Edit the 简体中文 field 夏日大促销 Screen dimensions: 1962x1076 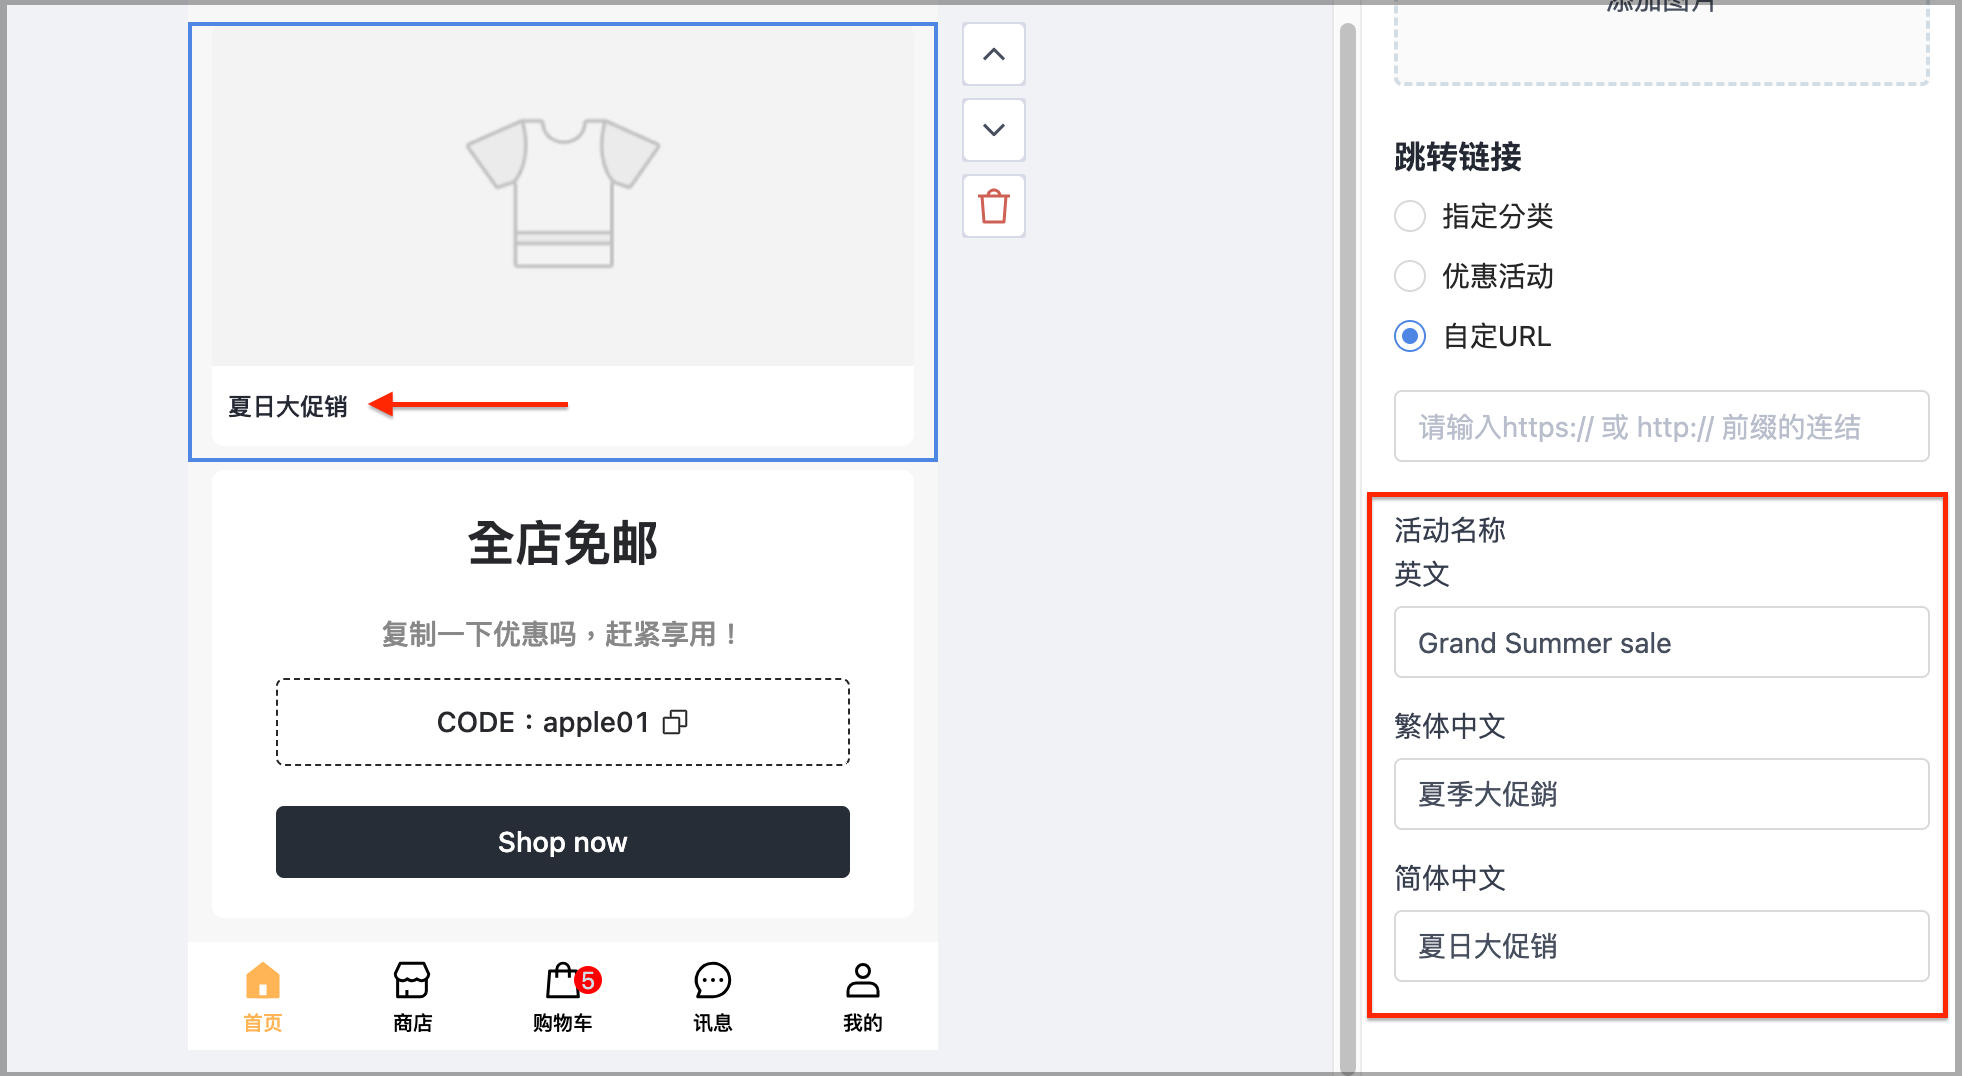click(x=1661, y=946)
